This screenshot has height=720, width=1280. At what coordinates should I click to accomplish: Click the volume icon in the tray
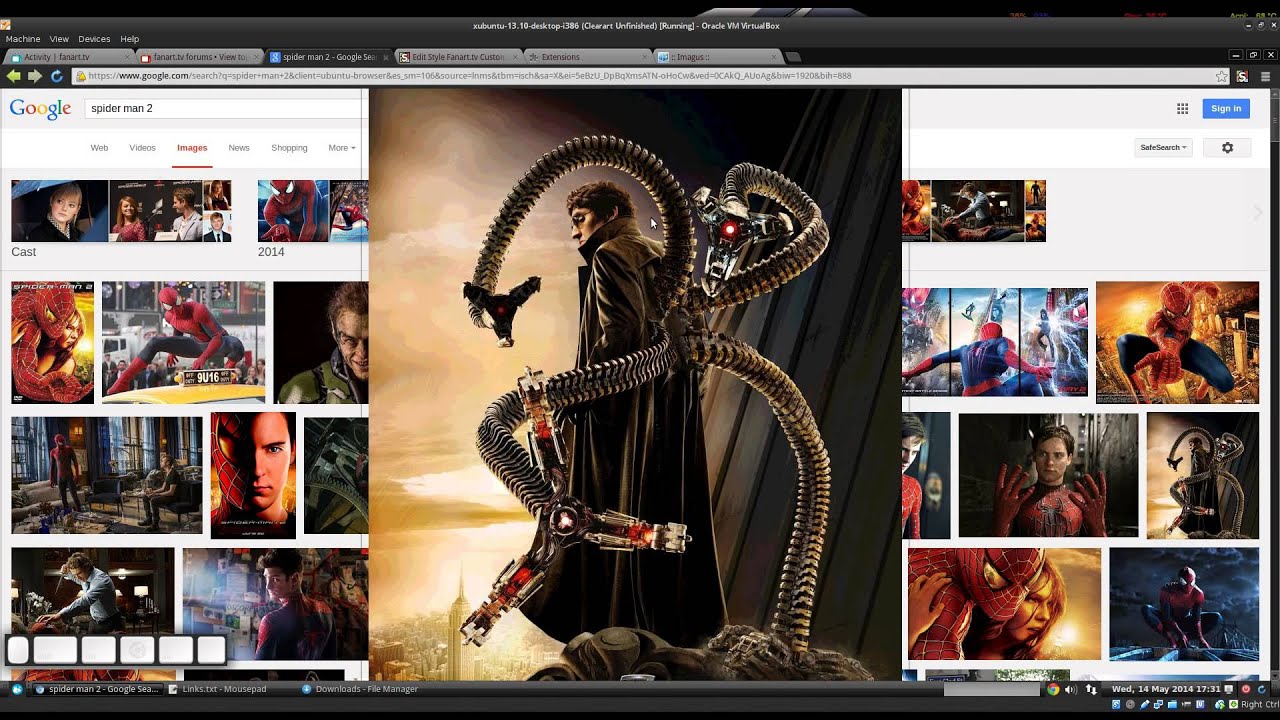click(1071, 689)
